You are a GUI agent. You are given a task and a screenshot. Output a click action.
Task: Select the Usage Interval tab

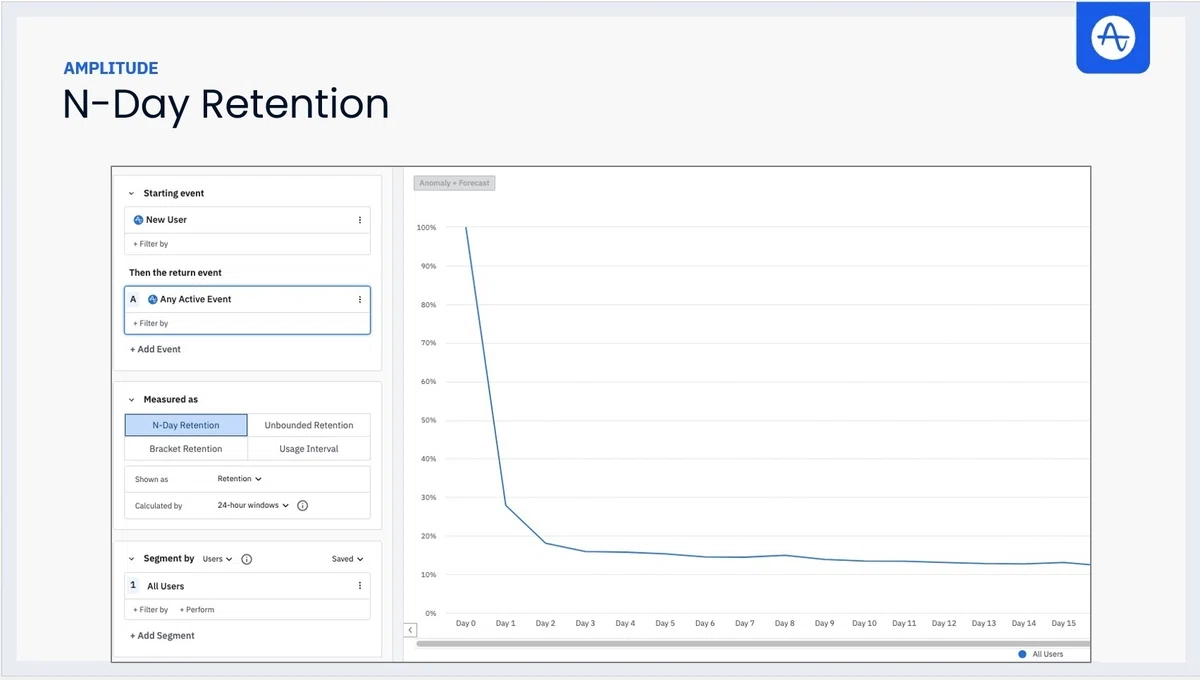[309, 449]
